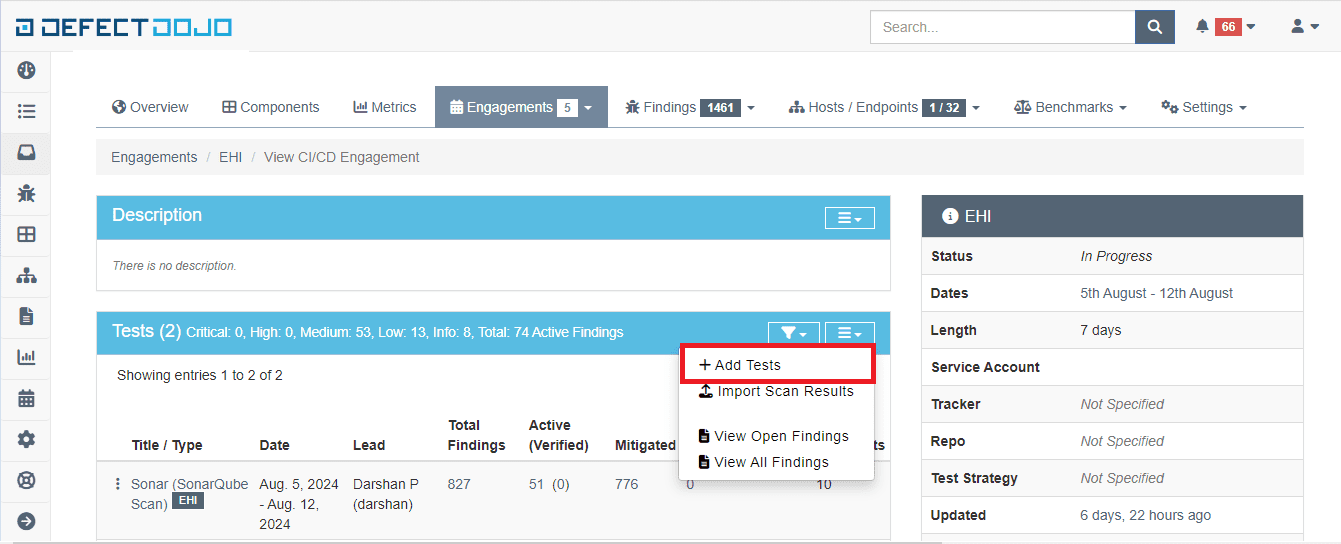Choose Import Scan Results option
Image resolution: width=1341 pixels, height=544 pixels.
pyautogui.click(x=785, y=391)
